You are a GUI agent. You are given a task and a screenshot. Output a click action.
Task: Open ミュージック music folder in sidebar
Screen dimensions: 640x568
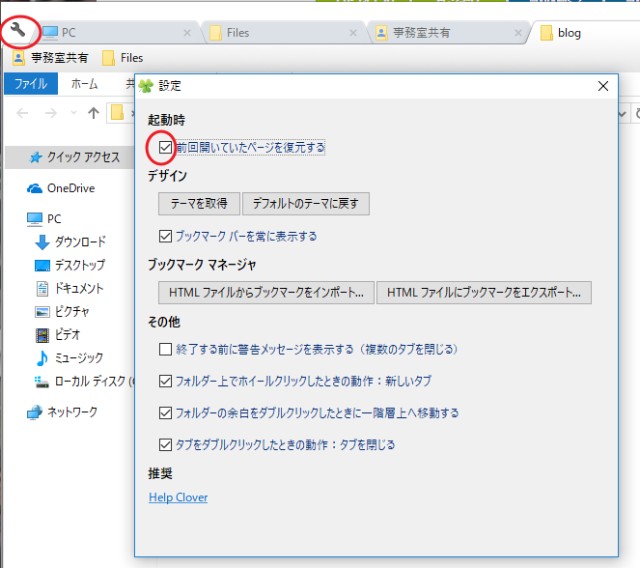(x=42, y=358)
